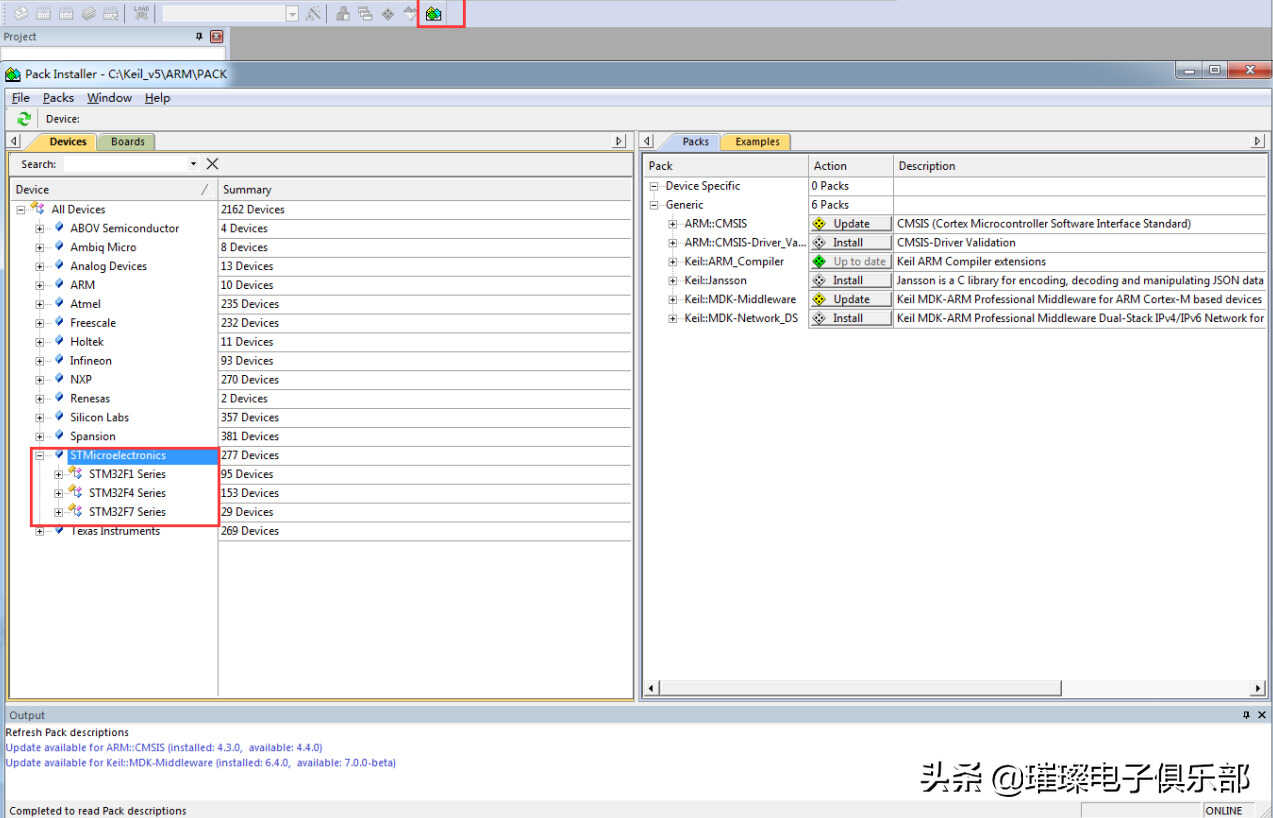Click the series icon beside STM32F4 Series
The height and width of the screenshot is (818, 1273).
pos(75,492)
